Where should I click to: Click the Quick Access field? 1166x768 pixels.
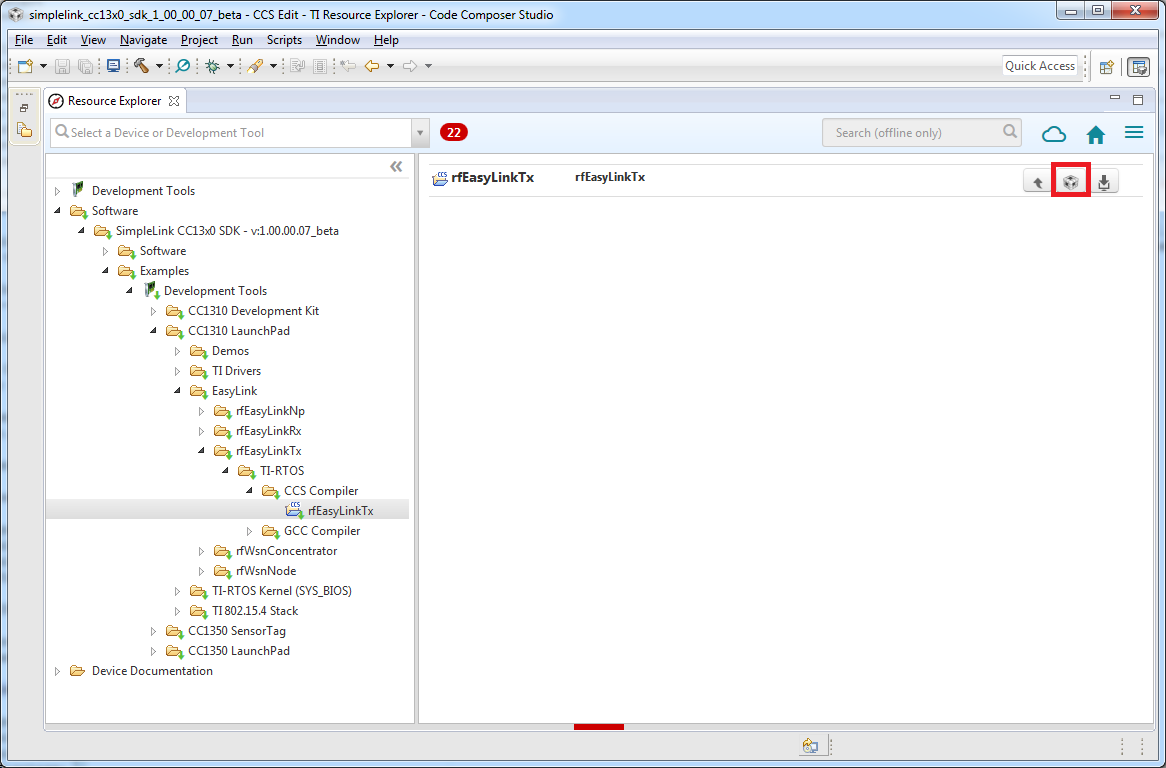[1040, 66]
